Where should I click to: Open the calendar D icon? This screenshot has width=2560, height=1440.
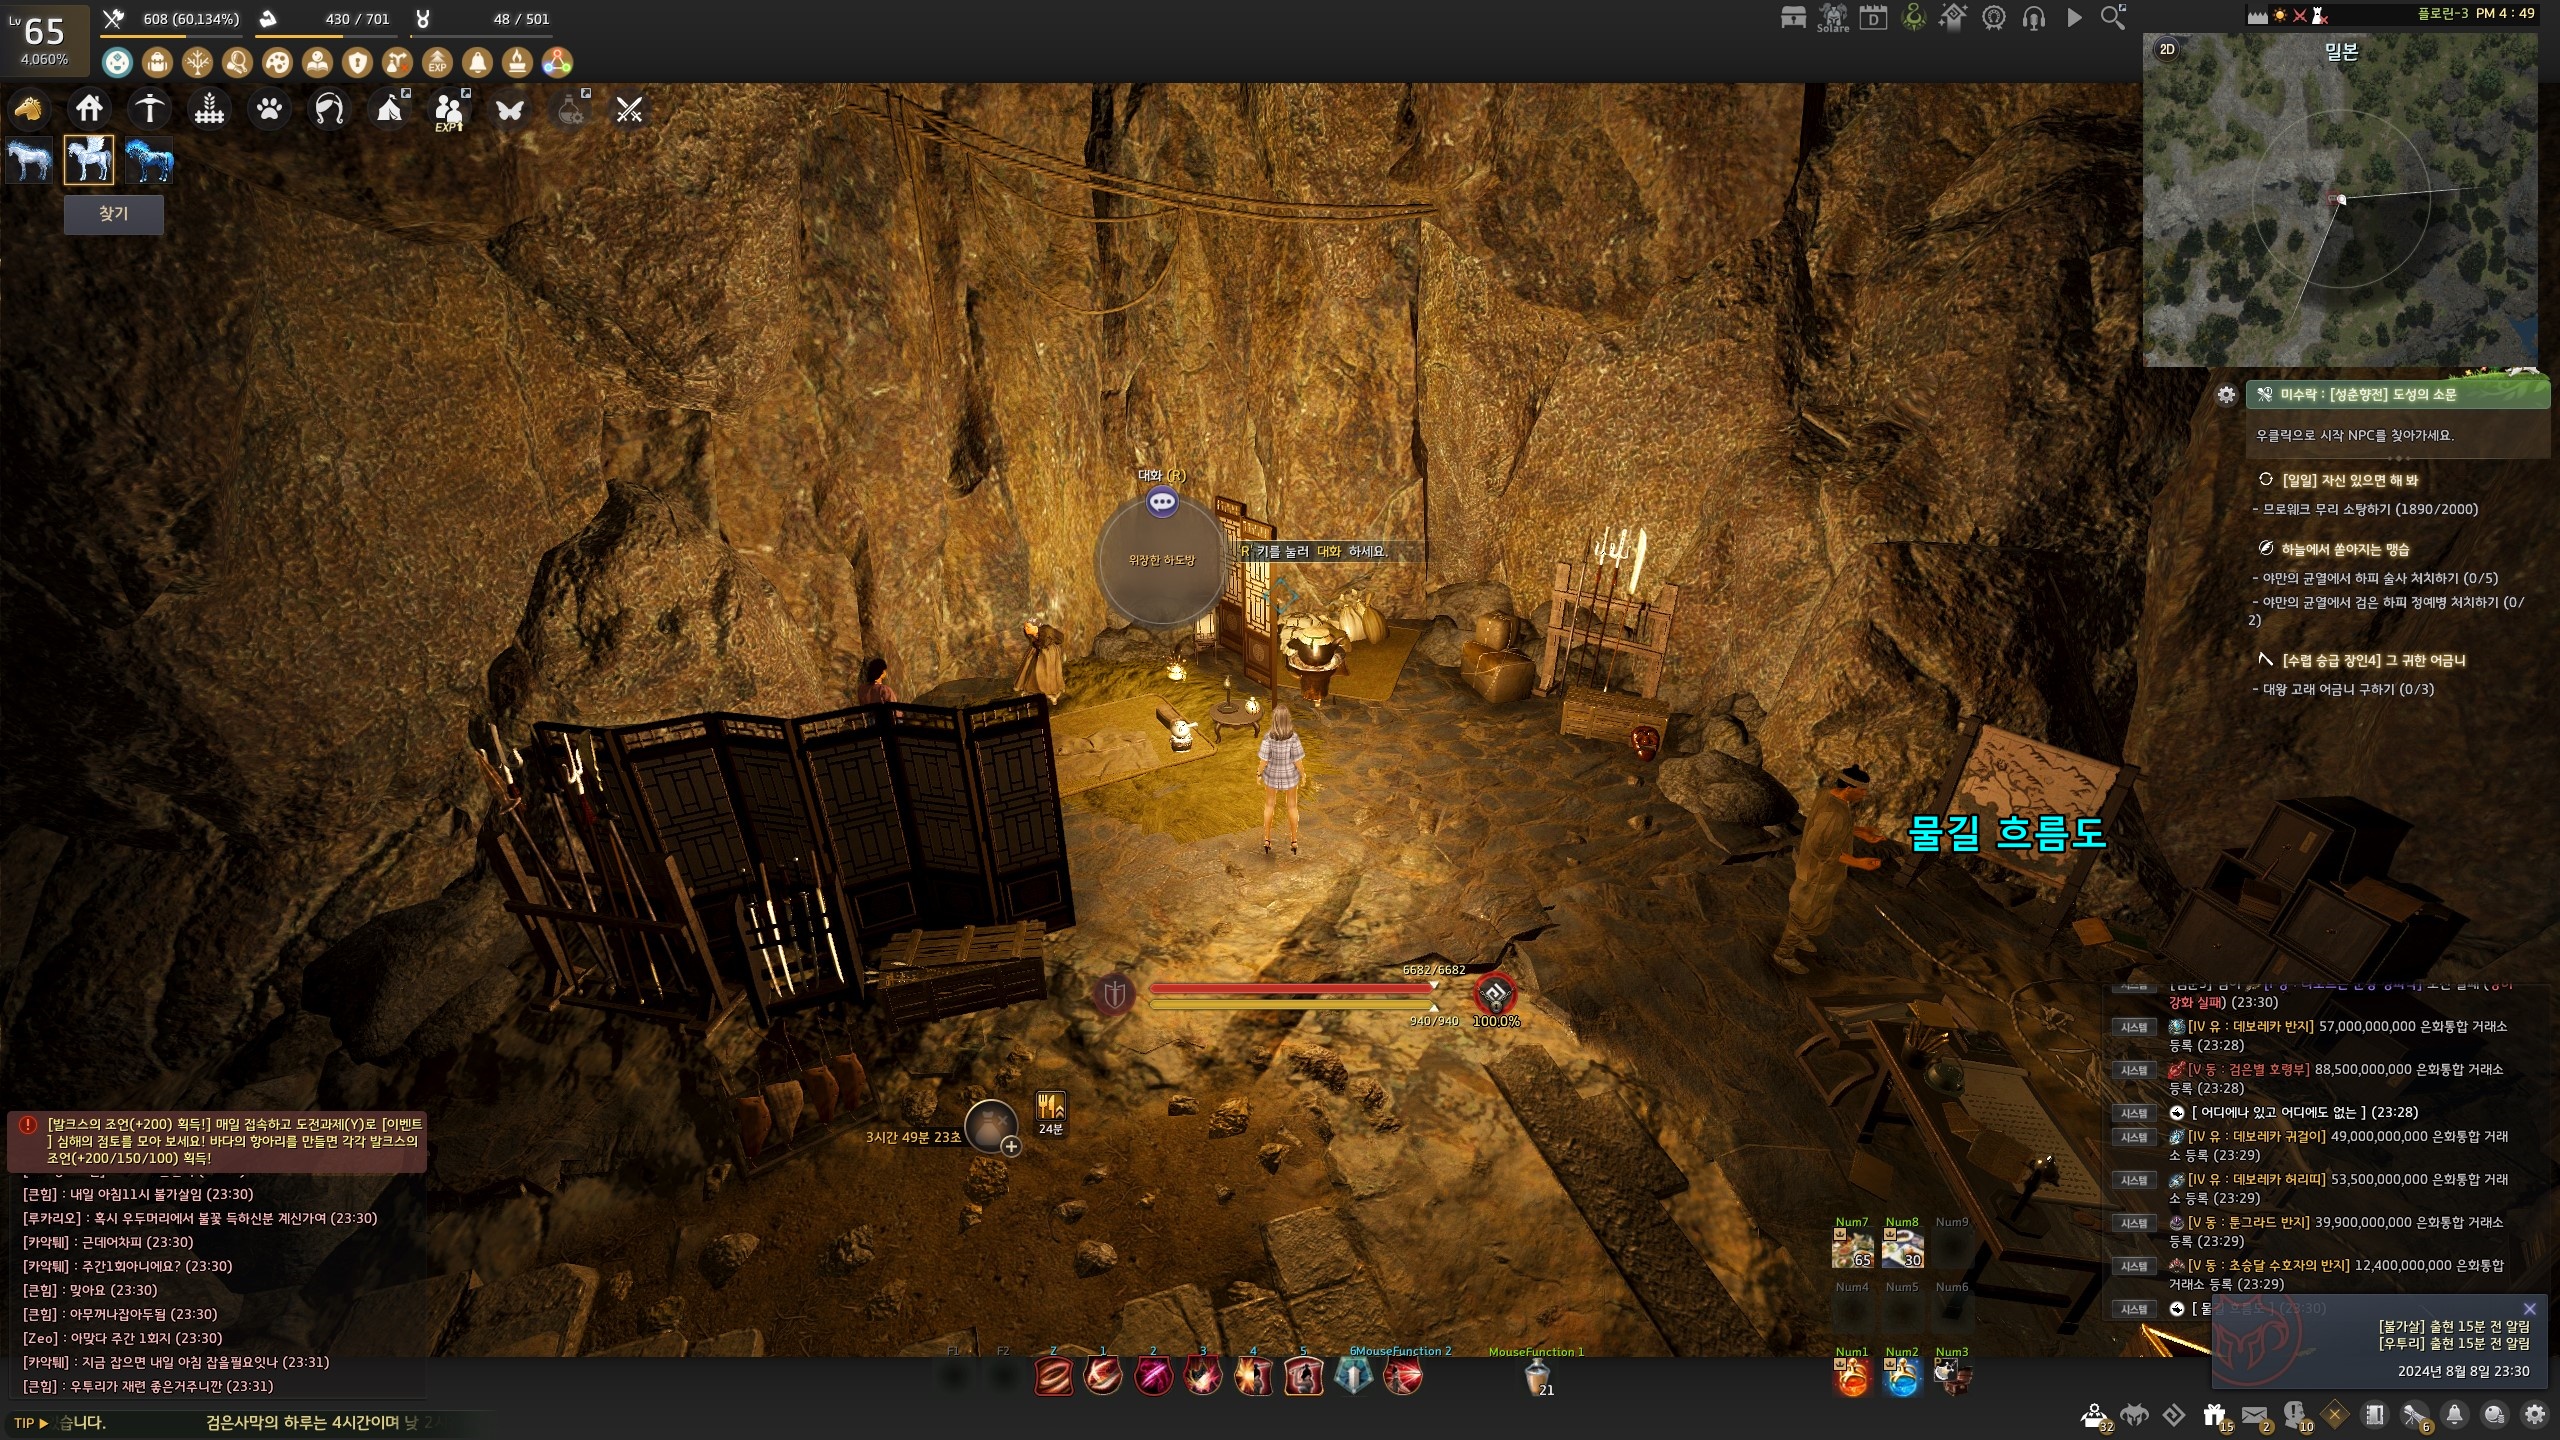(1873, 18)
